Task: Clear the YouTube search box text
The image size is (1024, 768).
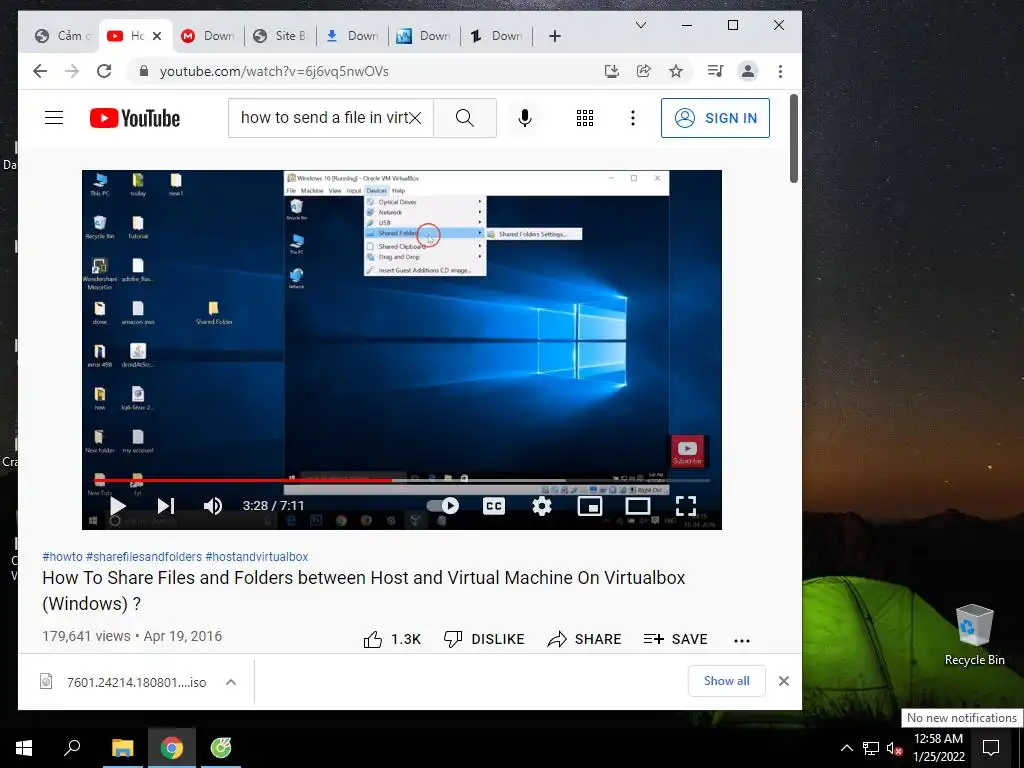Action: (x=415, y=118)
